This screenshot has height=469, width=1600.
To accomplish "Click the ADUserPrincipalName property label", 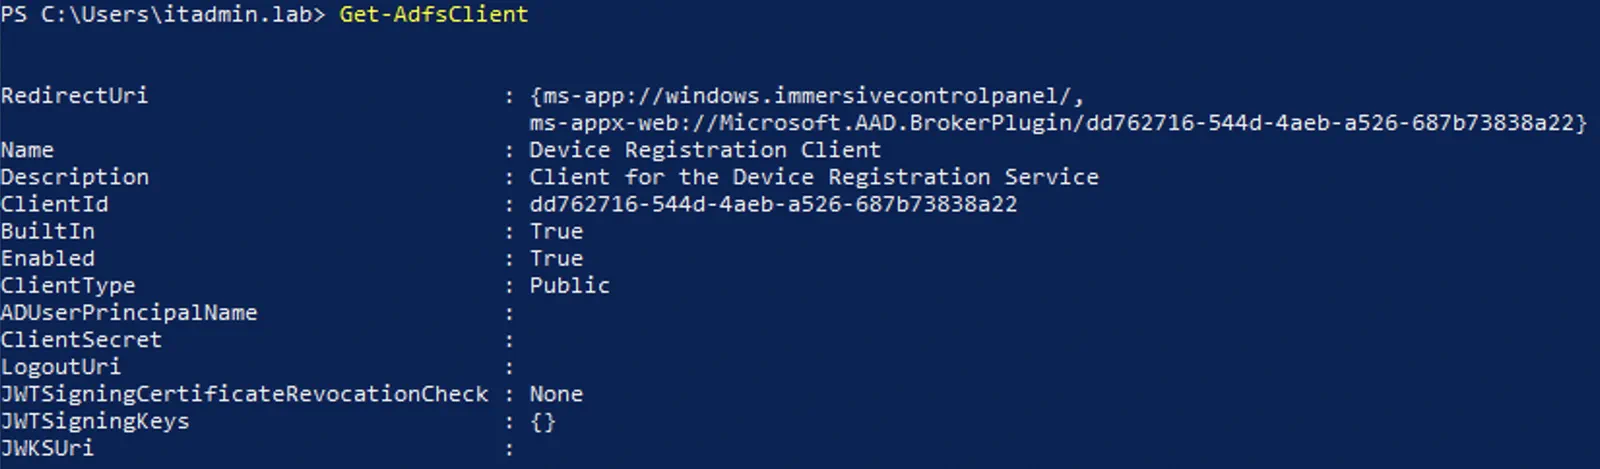I will click(x=129, y=312).
